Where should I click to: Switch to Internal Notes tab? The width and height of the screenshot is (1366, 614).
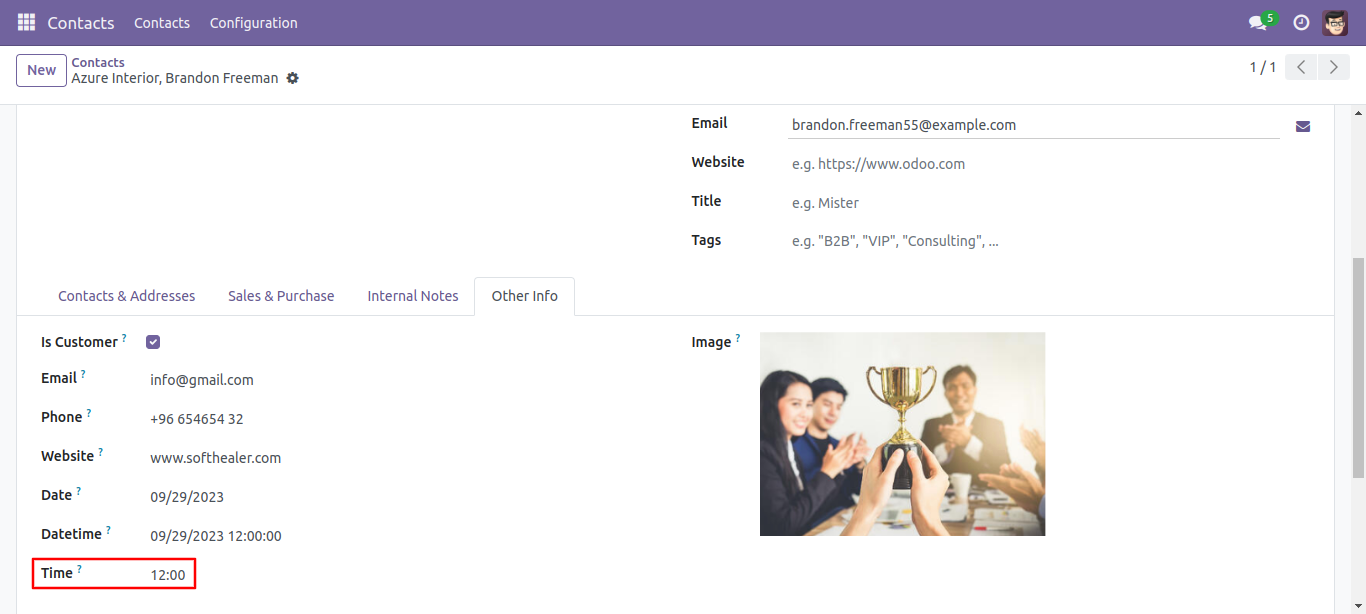coord(413,296)
